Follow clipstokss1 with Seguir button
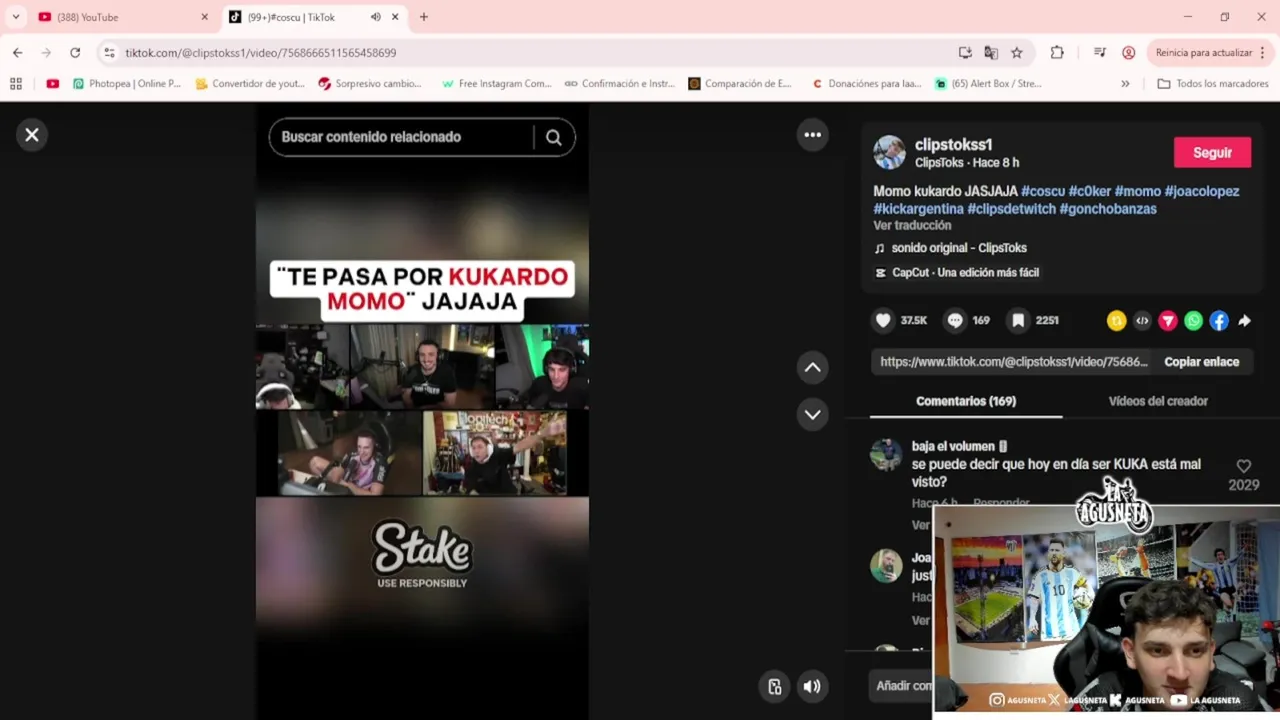This screenshot has width=1280, height=720. click(1212, 153)
